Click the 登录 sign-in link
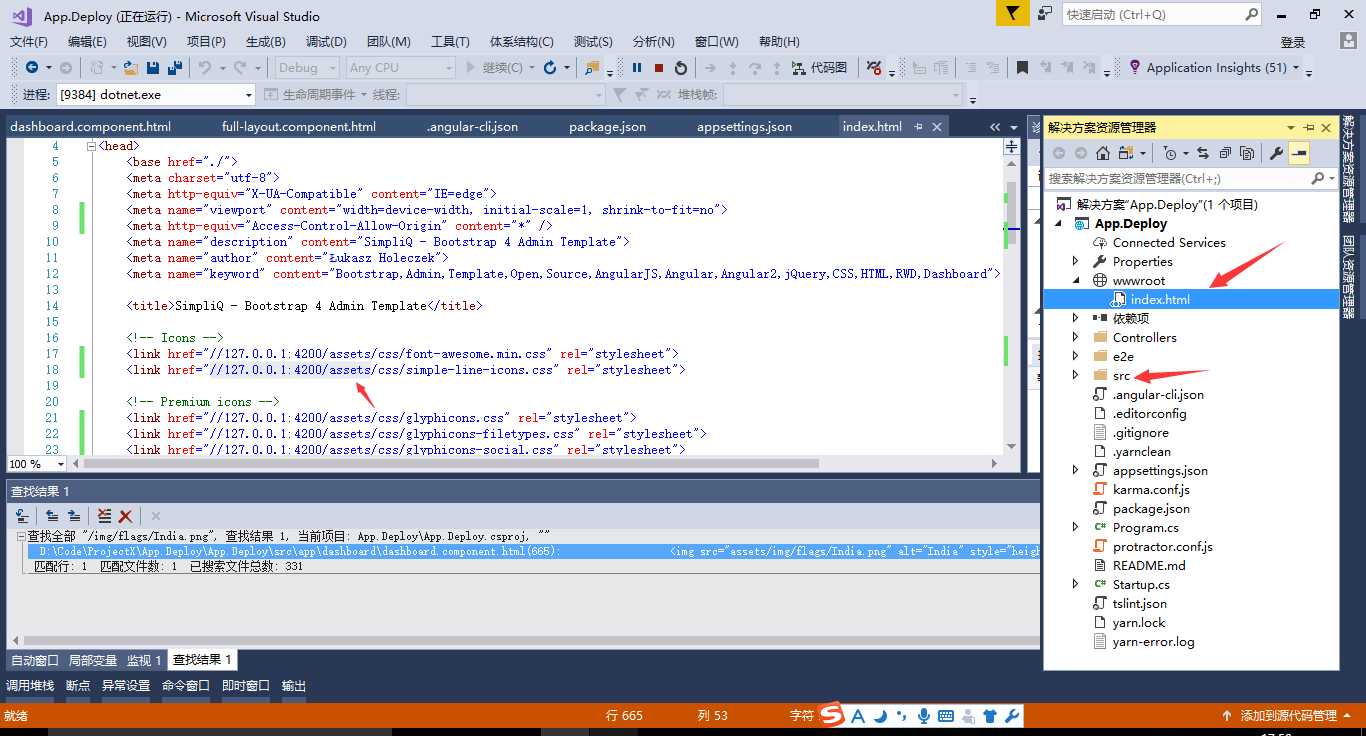1366x736 pixels. (1293, 42)
